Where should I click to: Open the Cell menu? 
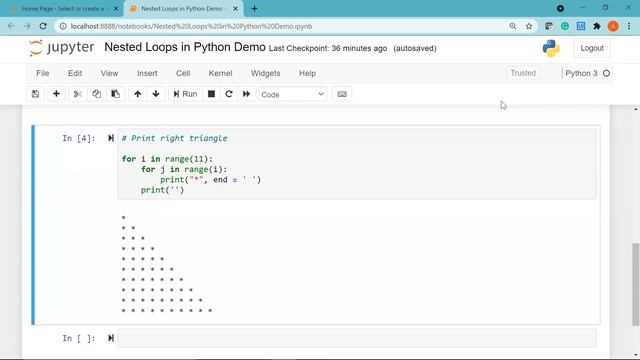[x=183, y=73]
